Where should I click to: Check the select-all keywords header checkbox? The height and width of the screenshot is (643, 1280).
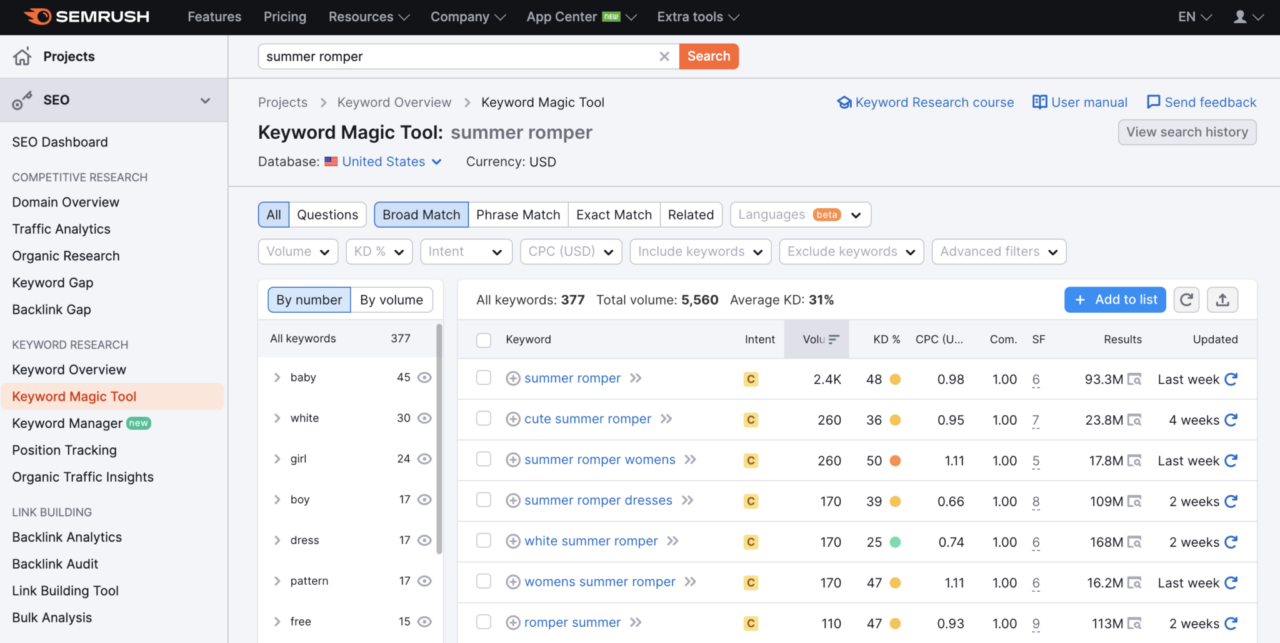[484, 340]
